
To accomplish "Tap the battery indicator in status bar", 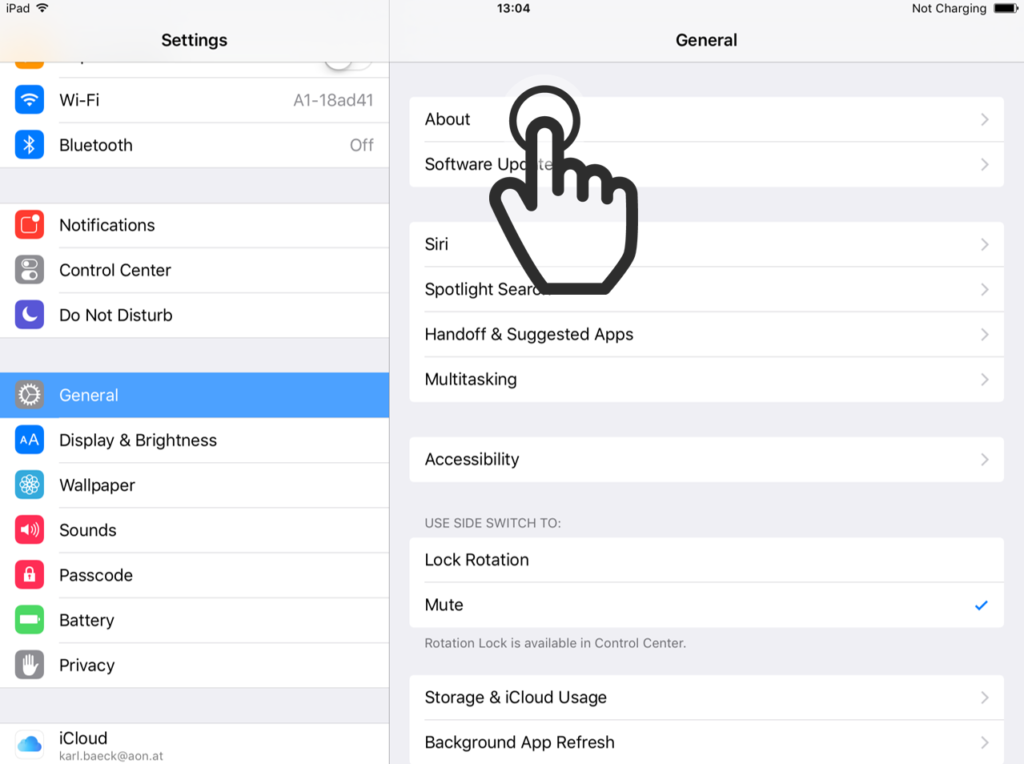I will 1006,8.
